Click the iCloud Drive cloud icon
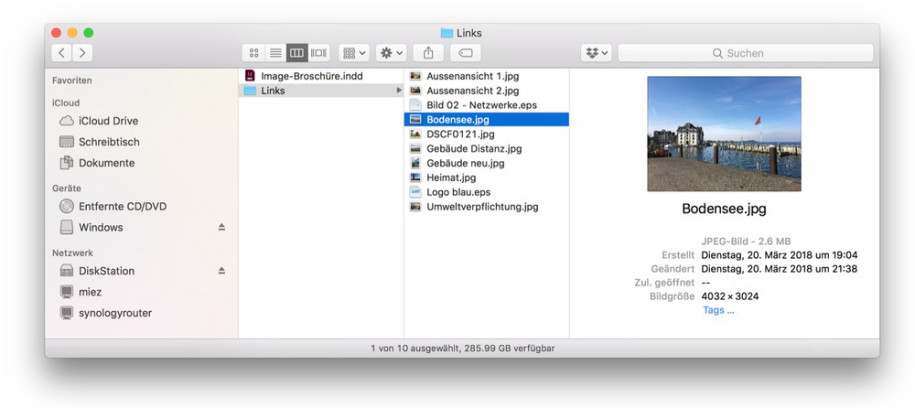915x408 pixels. point(67,121)
